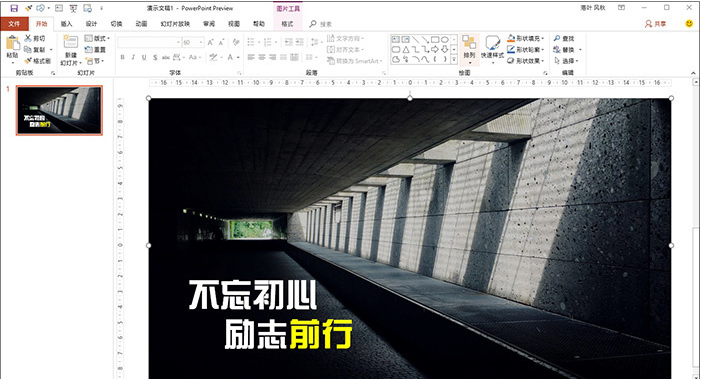Select the straight line shape
Screen dimensions: 701x379
coord(416,39)
